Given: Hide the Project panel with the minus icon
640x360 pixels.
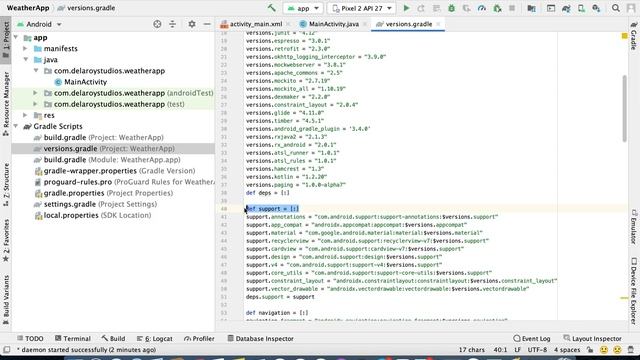Looking at the screenshot, I should point(207,24).
